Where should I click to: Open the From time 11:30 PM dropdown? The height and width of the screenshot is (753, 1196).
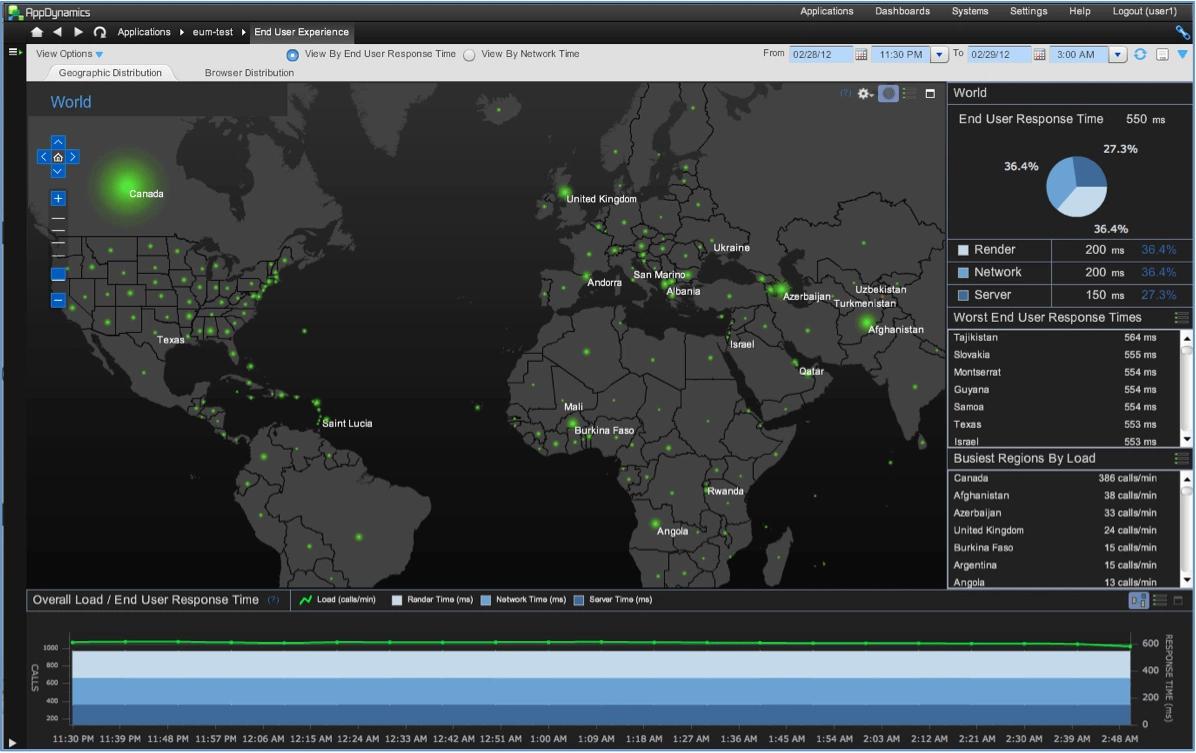point(939,55)
